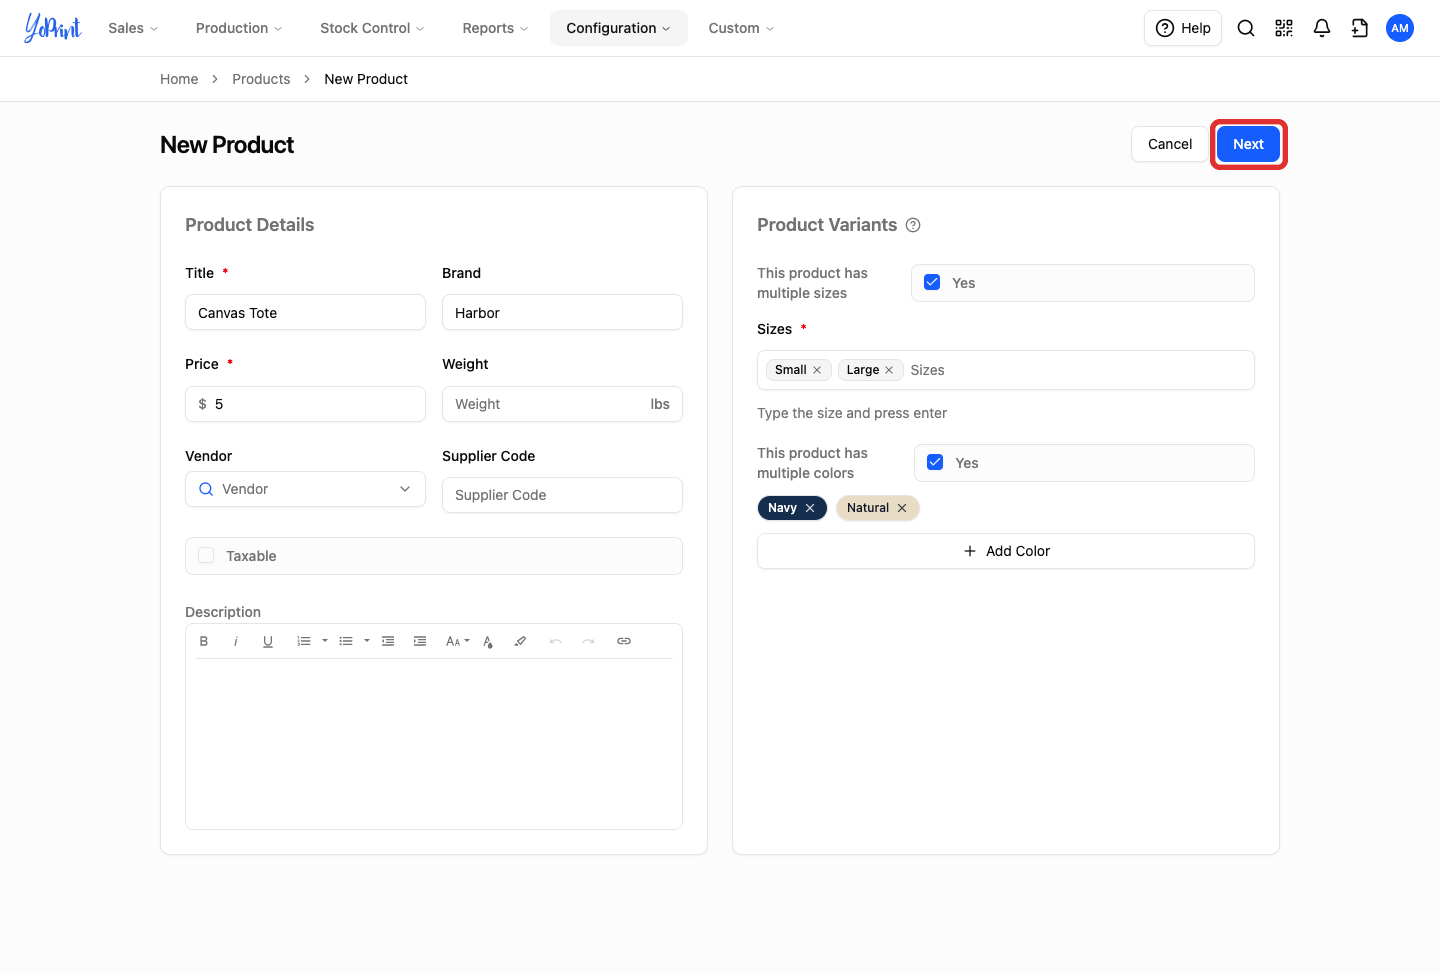The width and height of the screenshot is (1440, 974).
Task: Open the Sales menu
Action: click(133, 28)
